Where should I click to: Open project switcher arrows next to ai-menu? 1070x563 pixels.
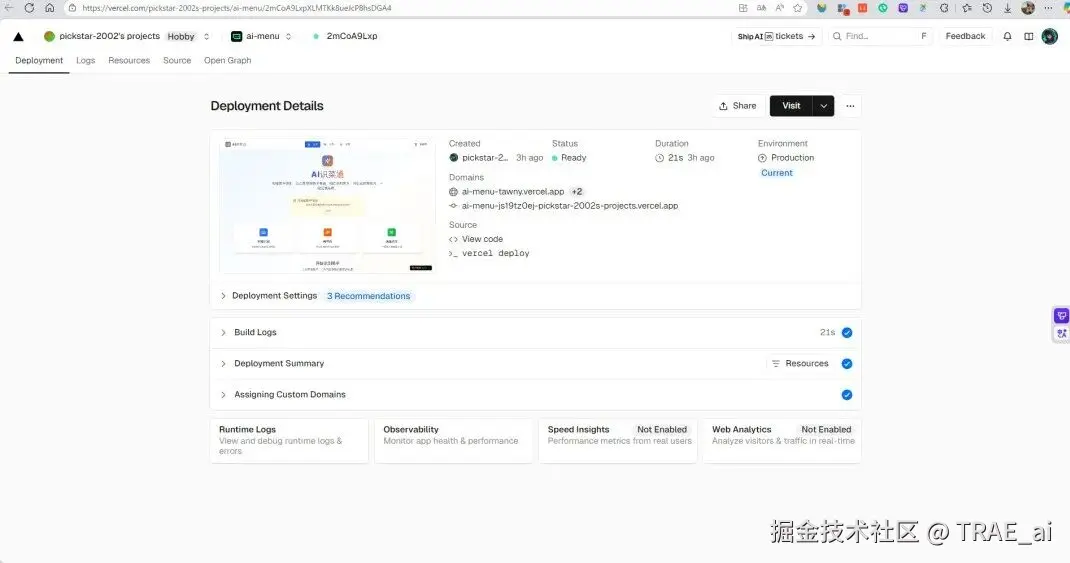coord(289,36)
